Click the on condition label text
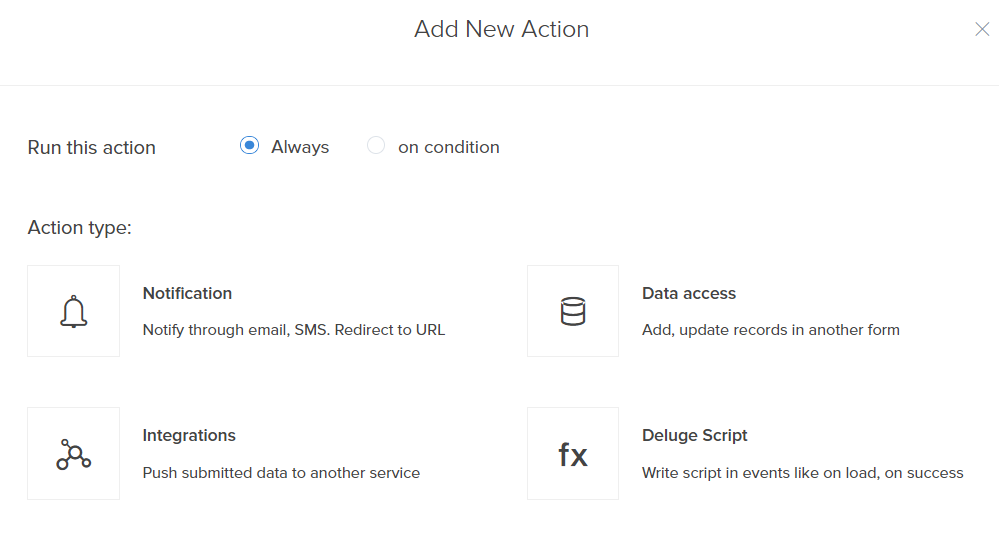 point(448,147)
